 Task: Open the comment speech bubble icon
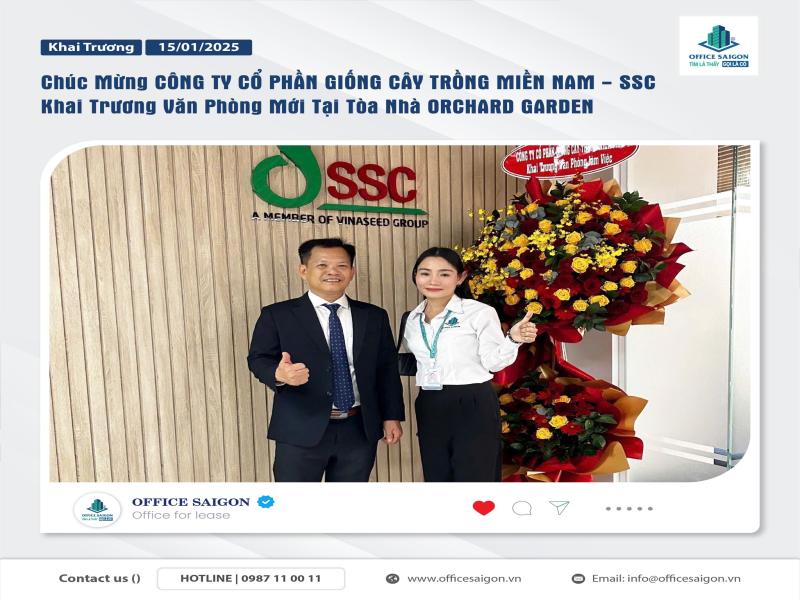pos(521,508)
